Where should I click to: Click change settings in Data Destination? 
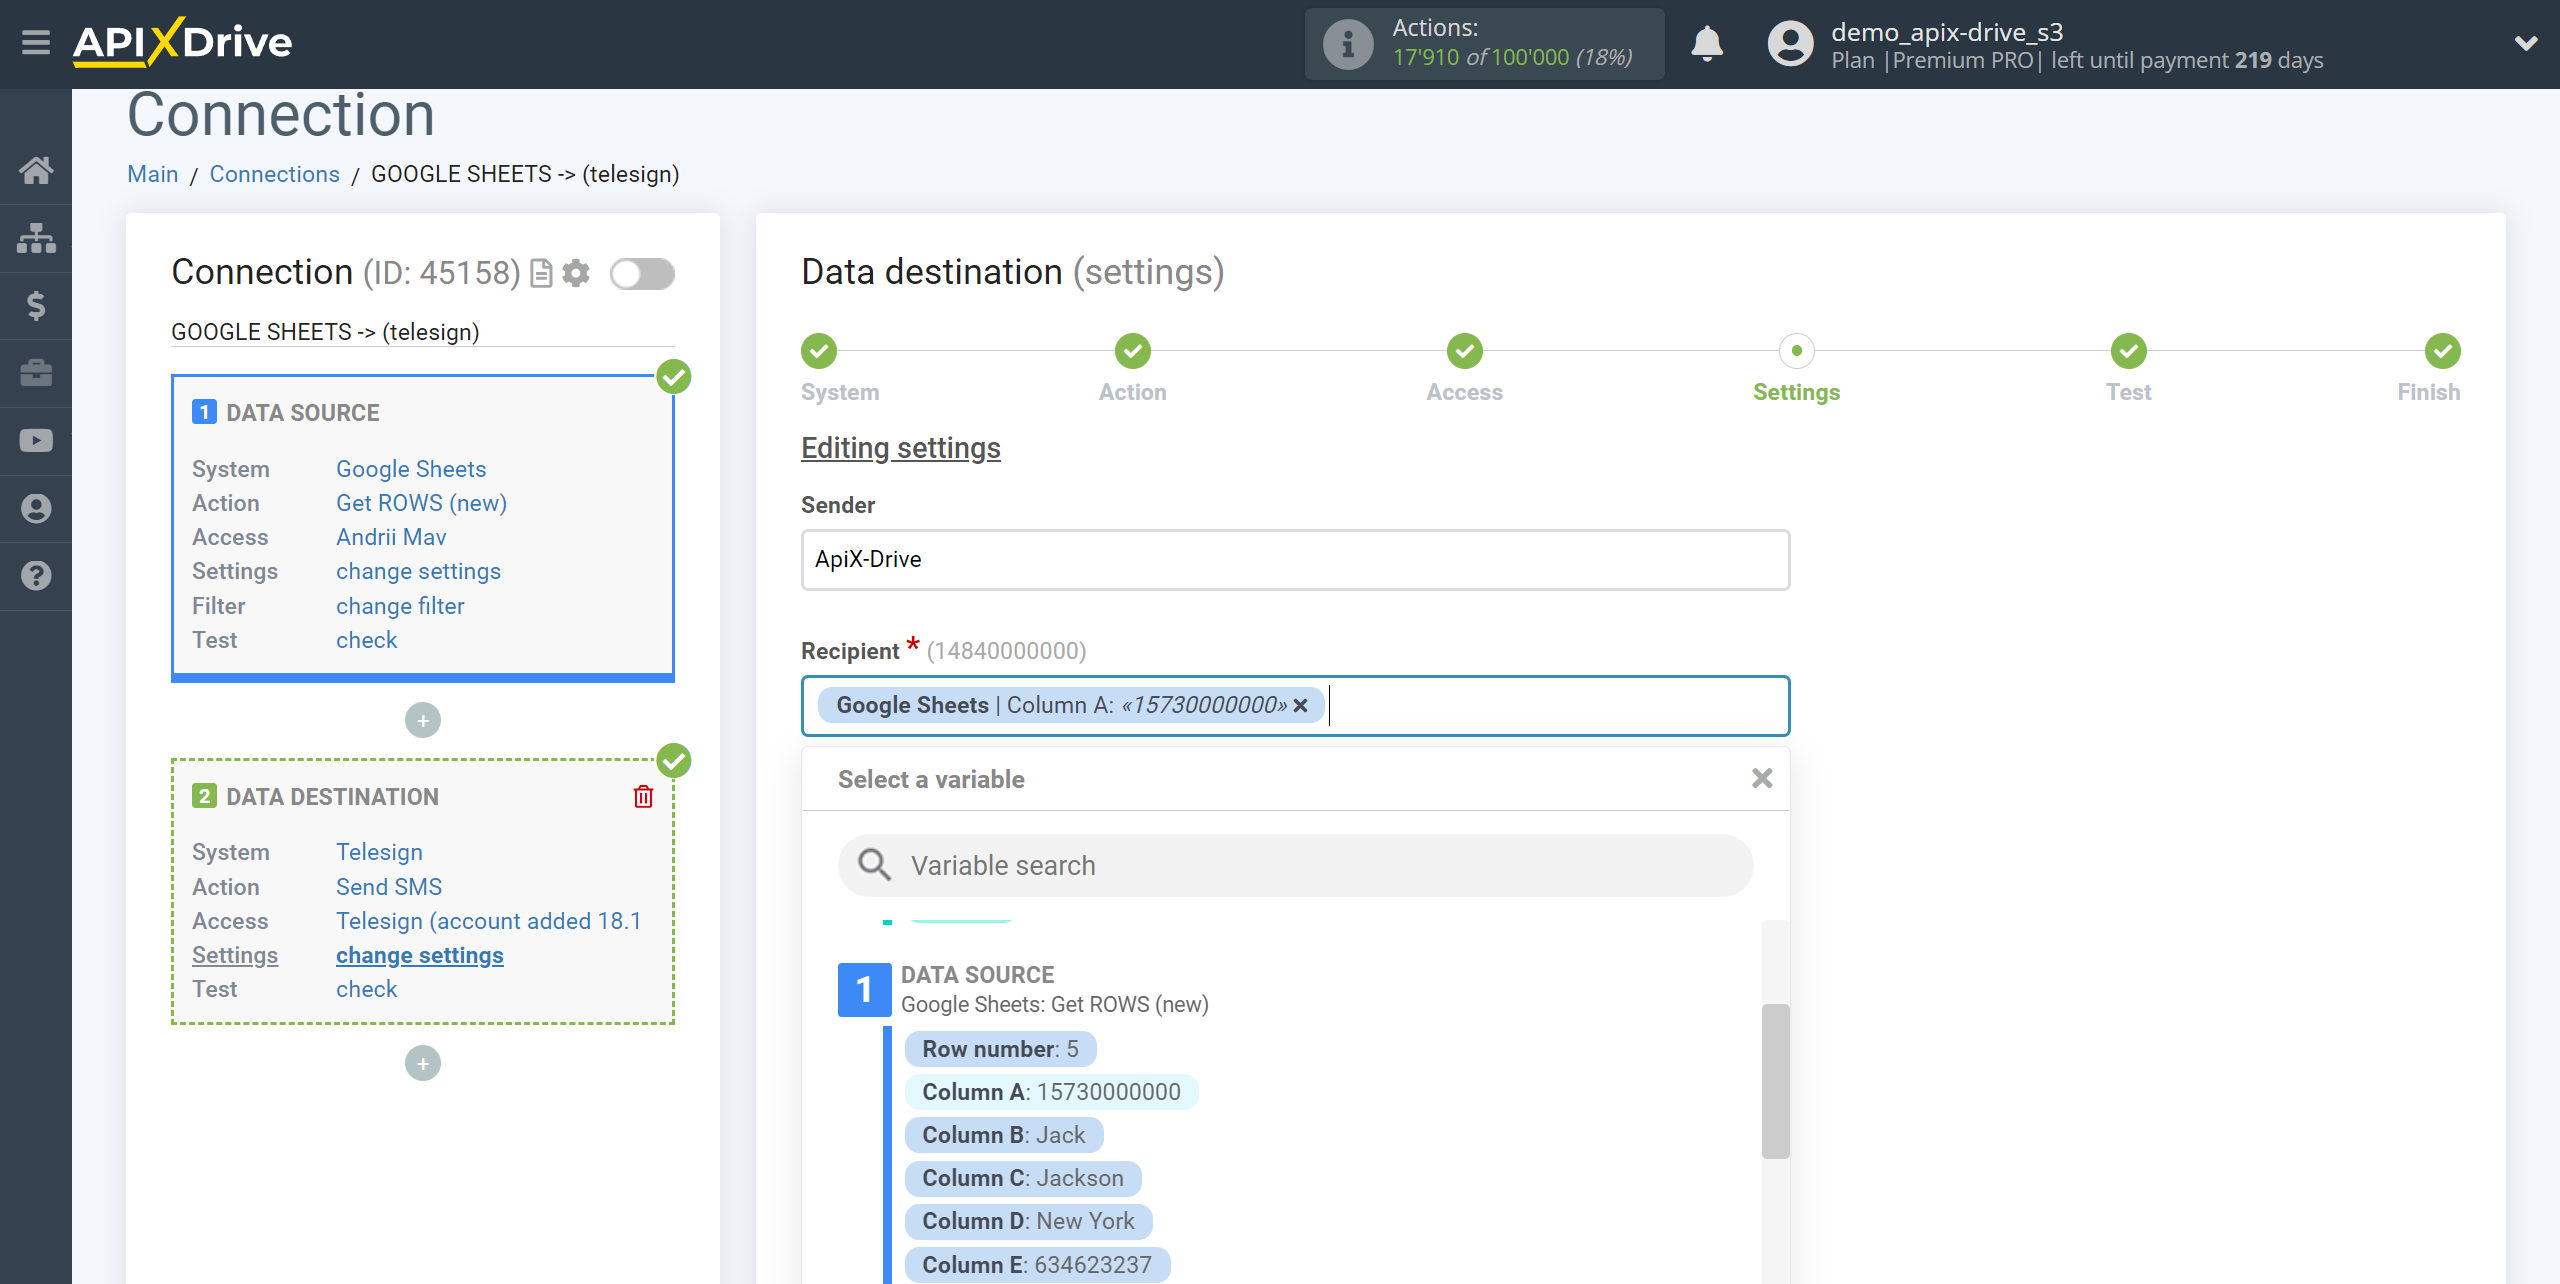tap(420, 955)
